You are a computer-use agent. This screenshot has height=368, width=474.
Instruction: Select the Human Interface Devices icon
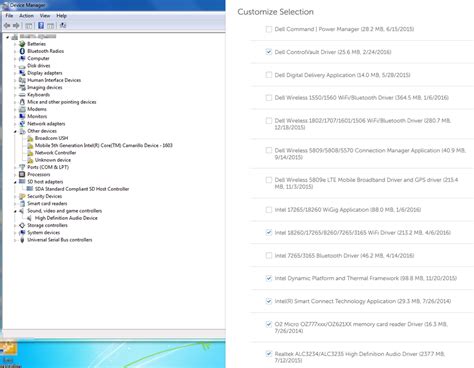[x=22, y=80]
